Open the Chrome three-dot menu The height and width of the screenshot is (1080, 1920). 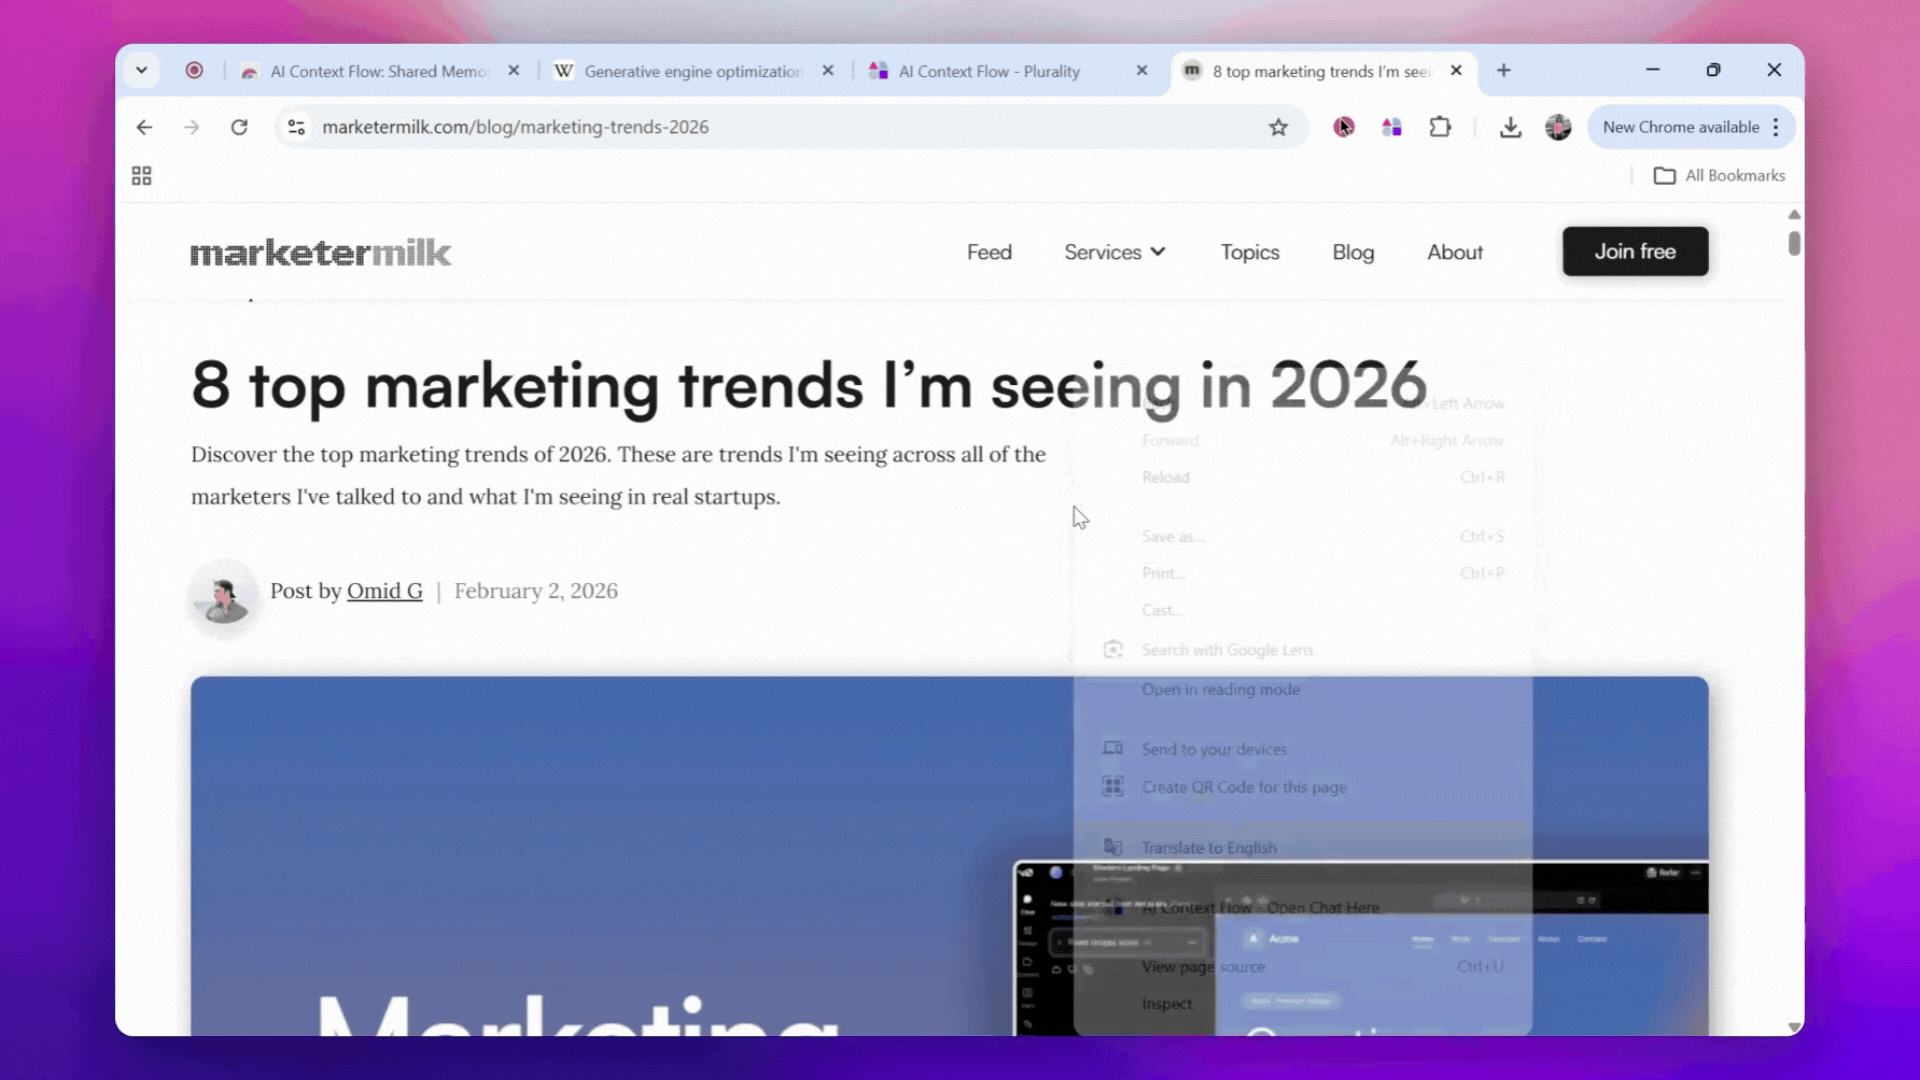tap(1776, 127)
